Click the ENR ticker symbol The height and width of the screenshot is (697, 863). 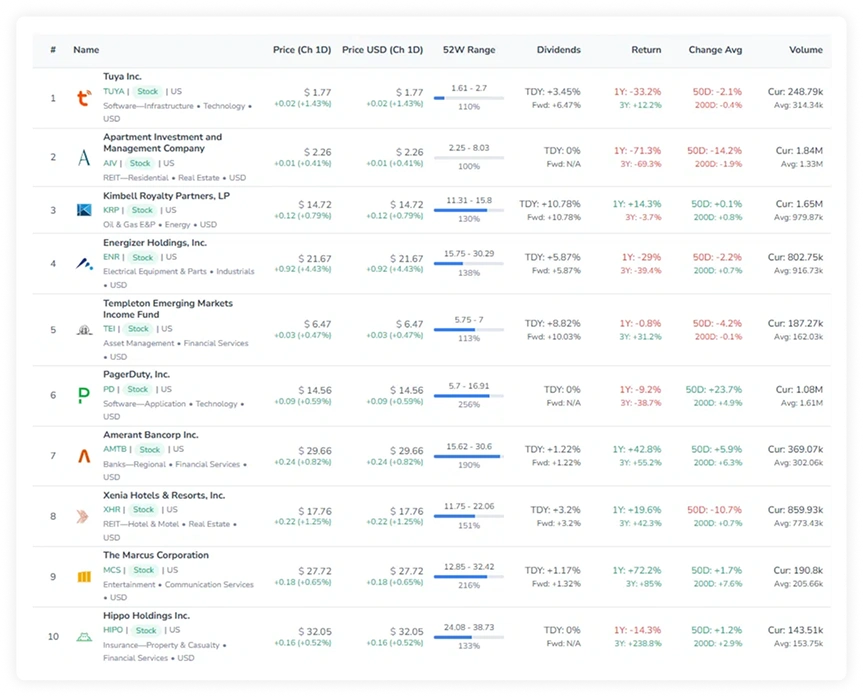click(x=111, y=257)
